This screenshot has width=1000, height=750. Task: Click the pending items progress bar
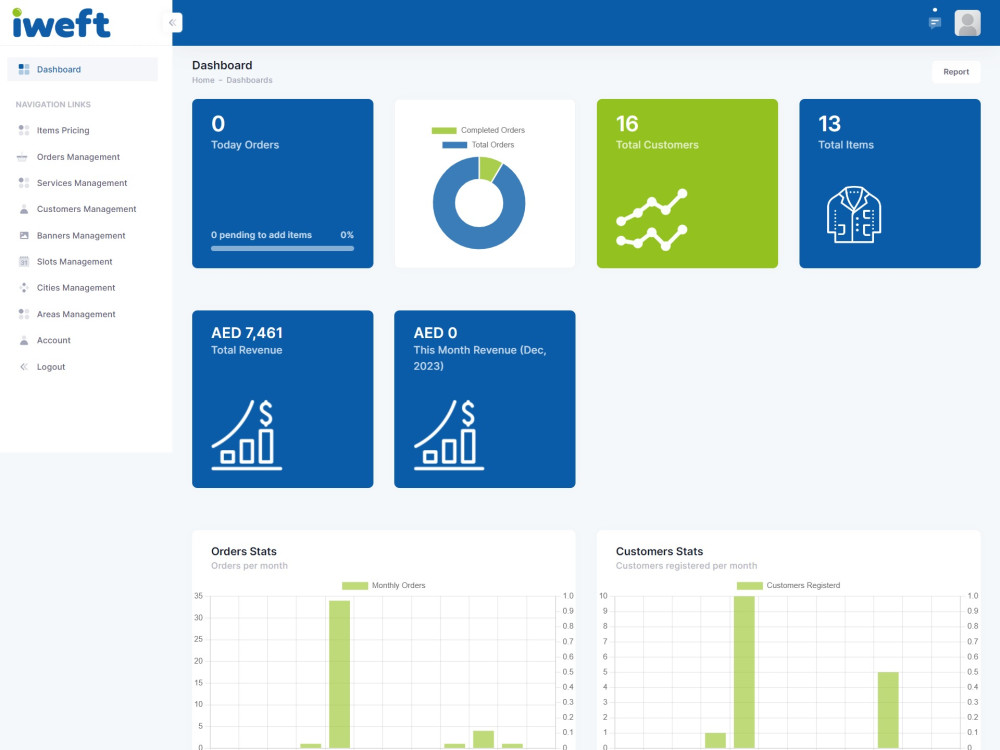[283, 249]
